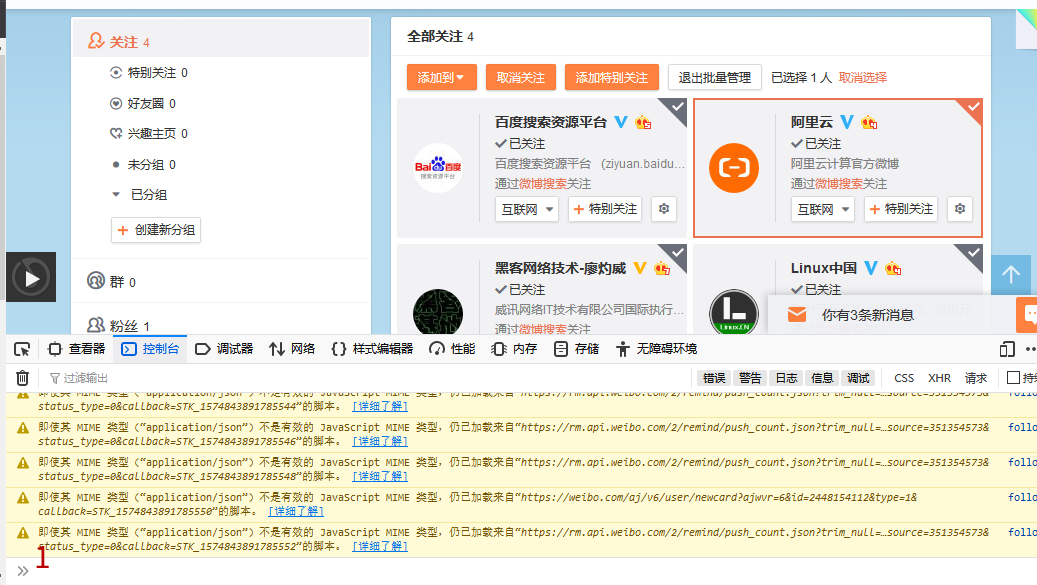The height and width of the screenshot is (585, 1037).
Task: Click the 添加到 dropdown button
Action: (x=441, y=77)
